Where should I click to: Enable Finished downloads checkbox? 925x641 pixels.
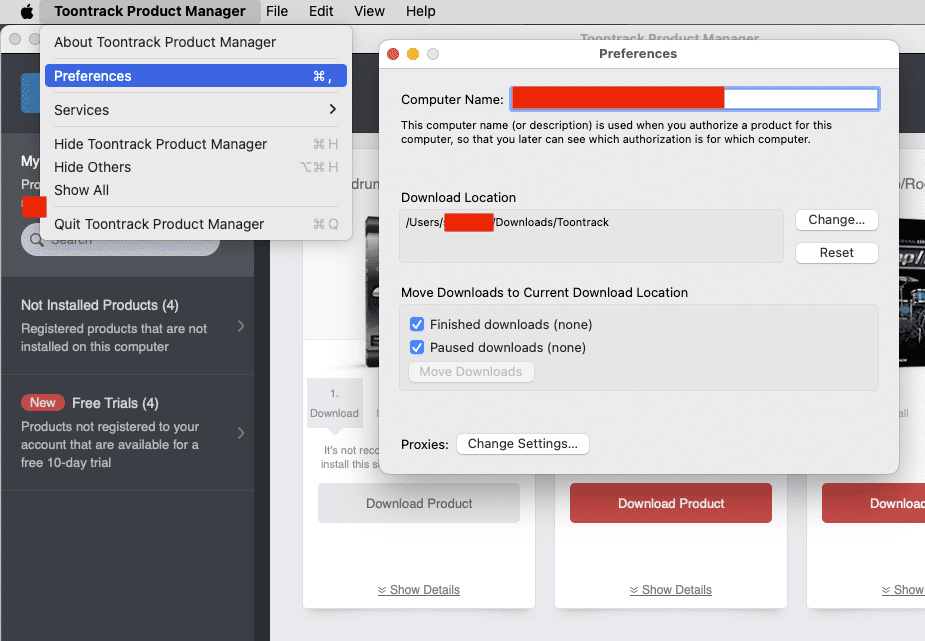(x=417, y=324)
